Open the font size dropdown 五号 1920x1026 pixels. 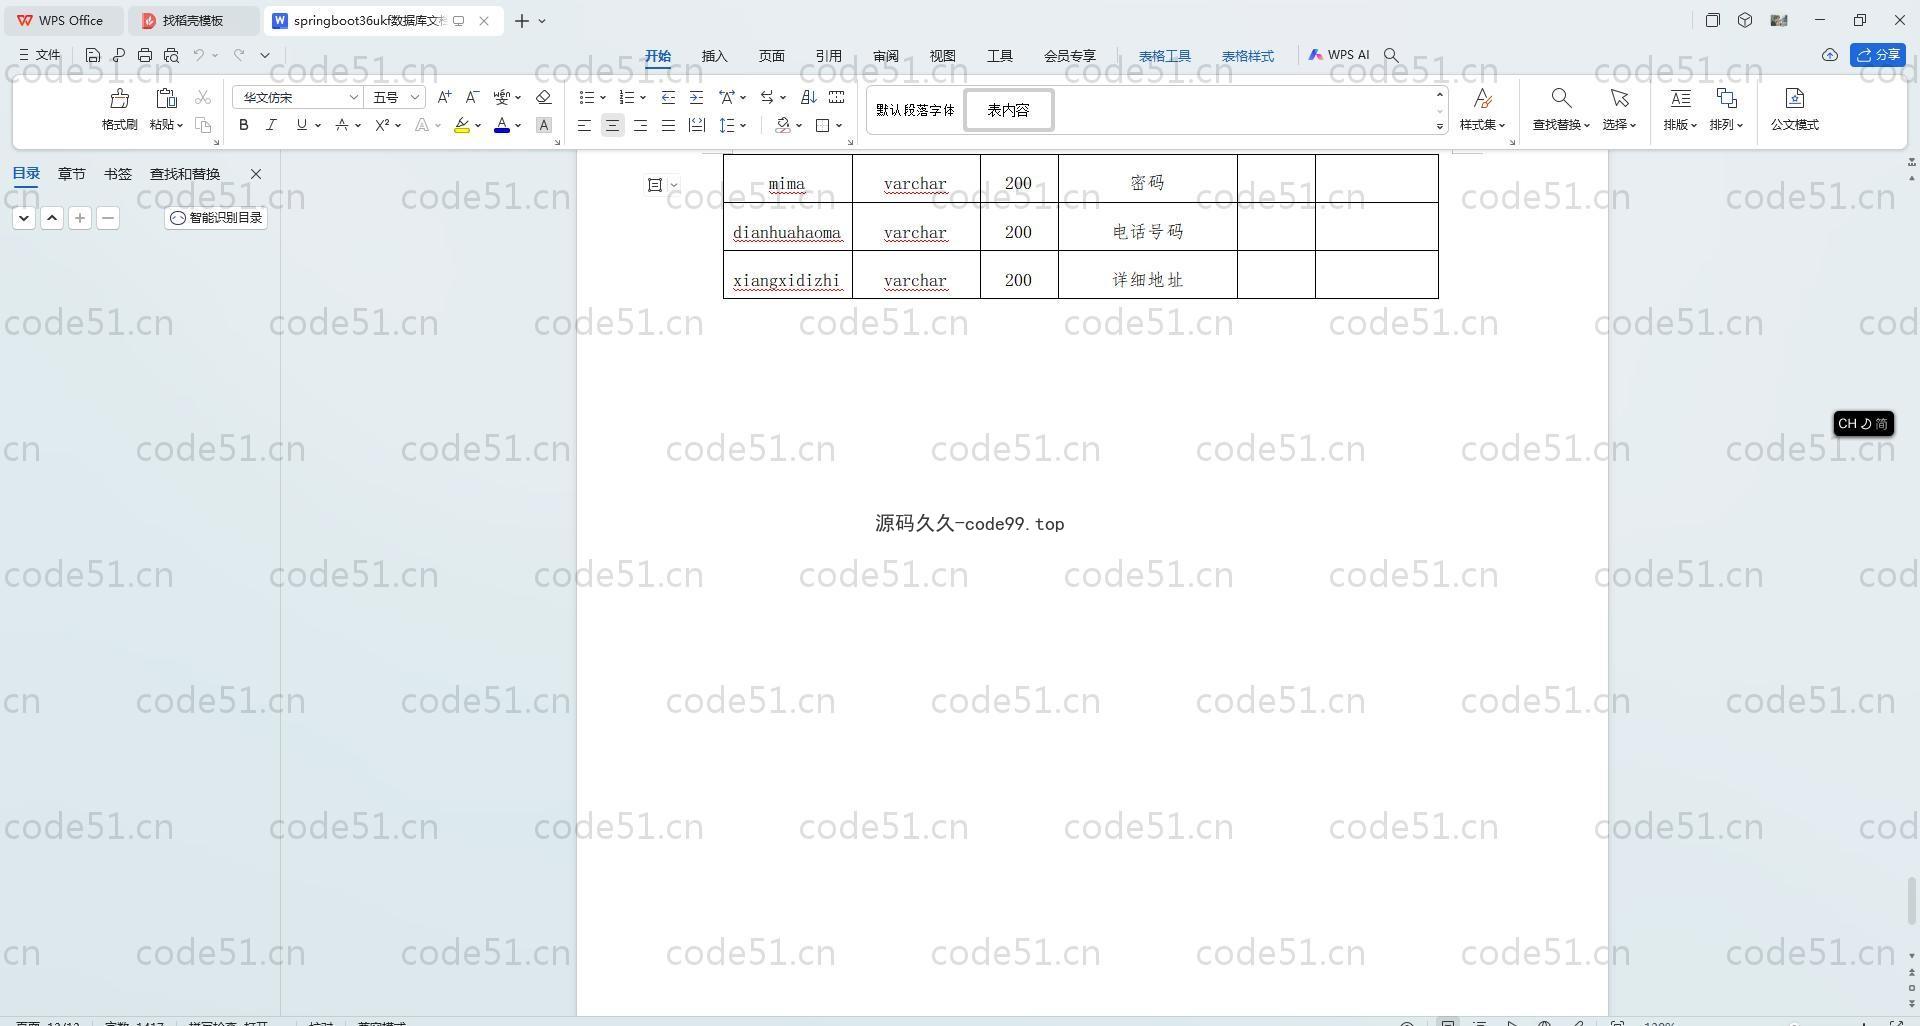(415, 97)
